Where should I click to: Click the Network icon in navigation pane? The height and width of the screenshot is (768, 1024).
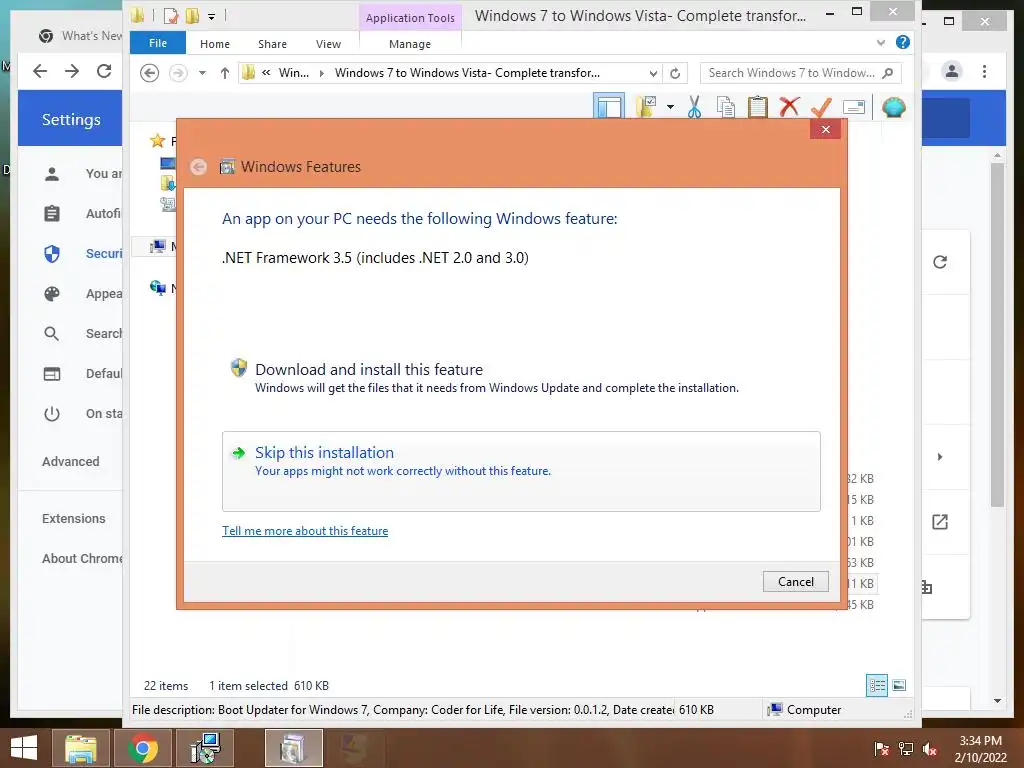(x=157, y=287)
